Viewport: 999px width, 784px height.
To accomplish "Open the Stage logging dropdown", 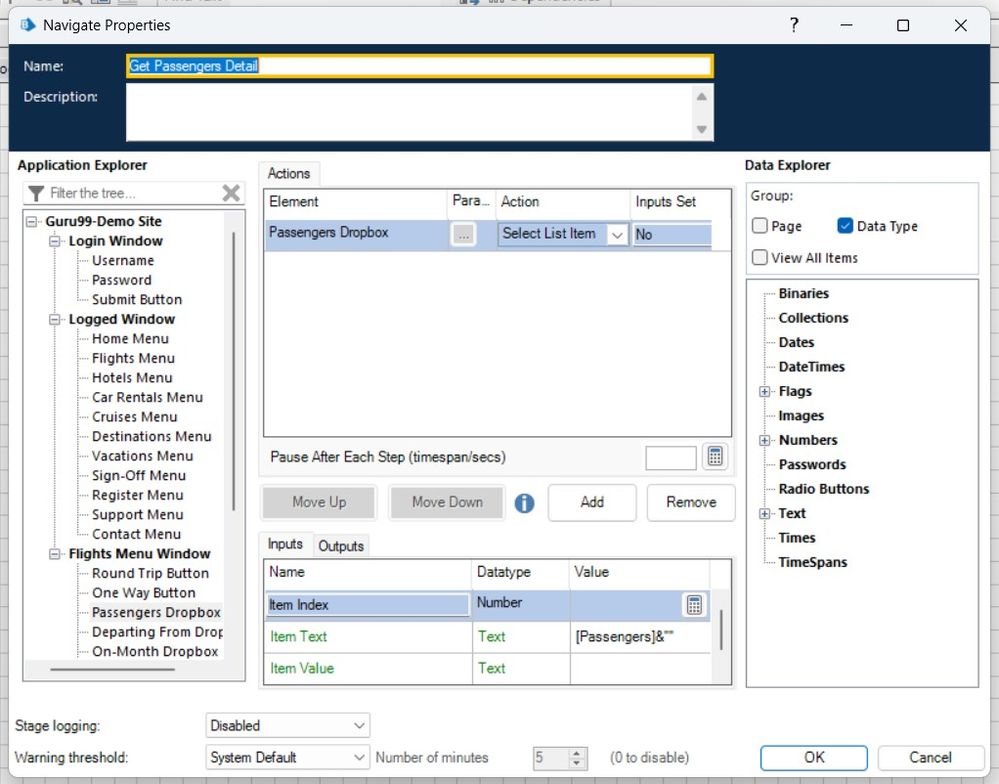I will (287, 725).
